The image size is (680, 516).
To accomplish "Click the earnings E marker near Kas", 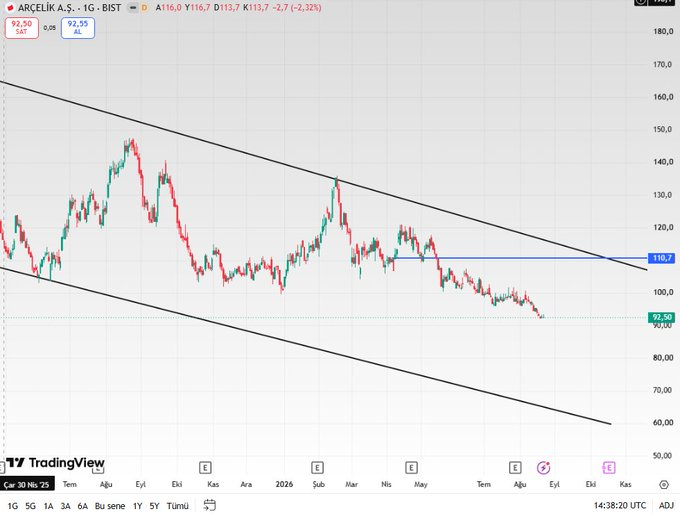I will (x=205, y=468).
